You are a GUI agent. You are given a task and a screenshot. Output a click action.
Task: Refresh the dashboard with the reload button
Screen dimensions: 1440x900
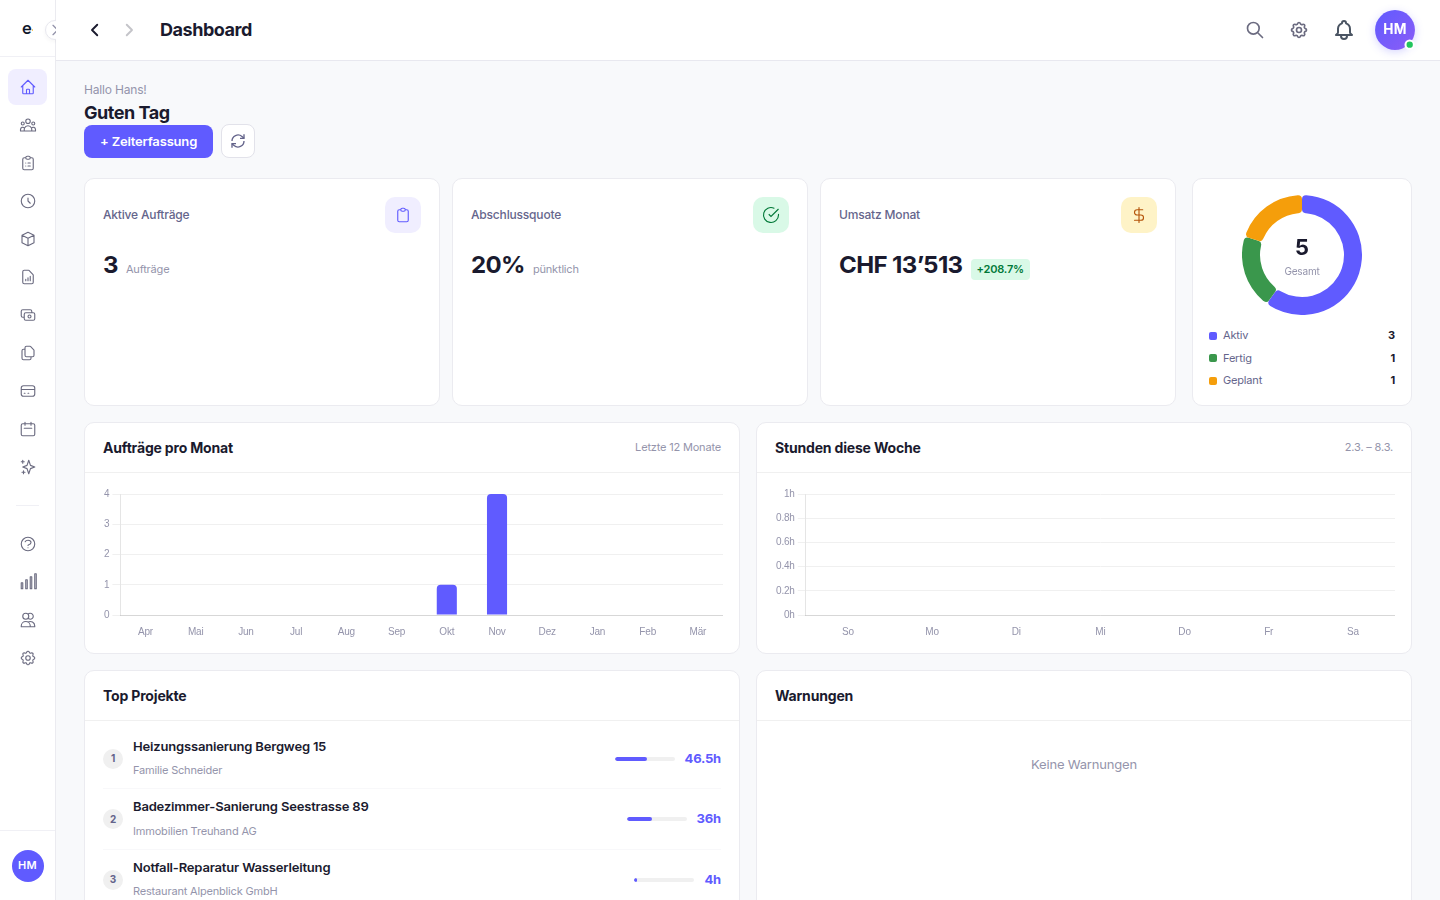238,142
